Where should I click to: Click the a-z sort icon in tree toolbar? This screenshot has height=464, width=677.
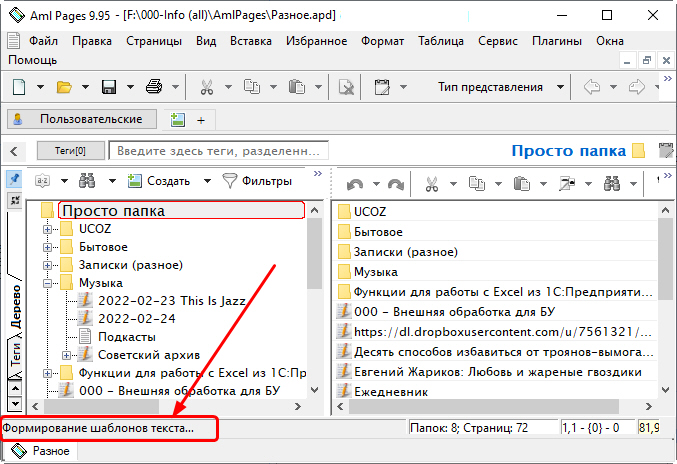(42, 181)
